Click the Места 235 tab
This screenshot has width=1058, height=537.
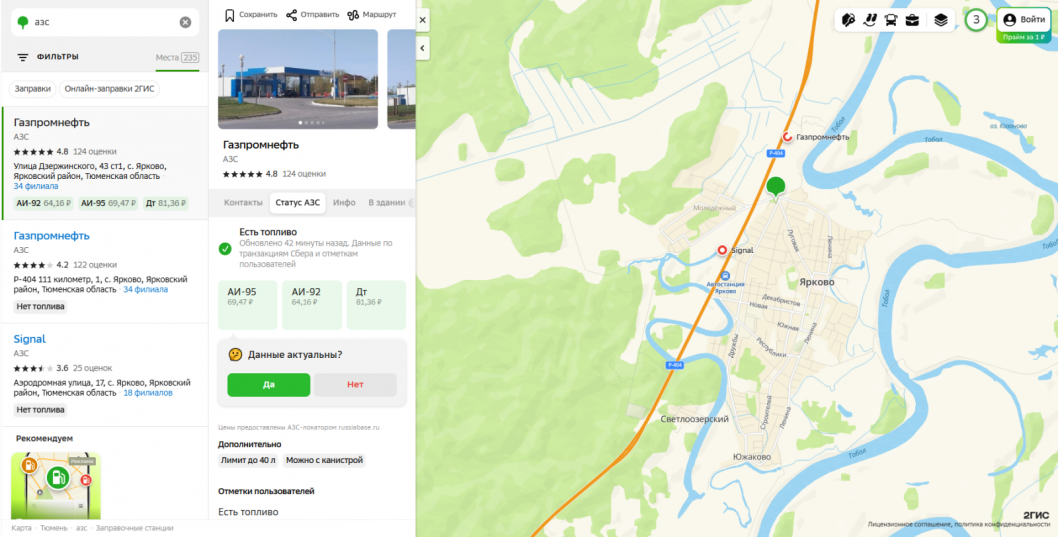(177, 57)
